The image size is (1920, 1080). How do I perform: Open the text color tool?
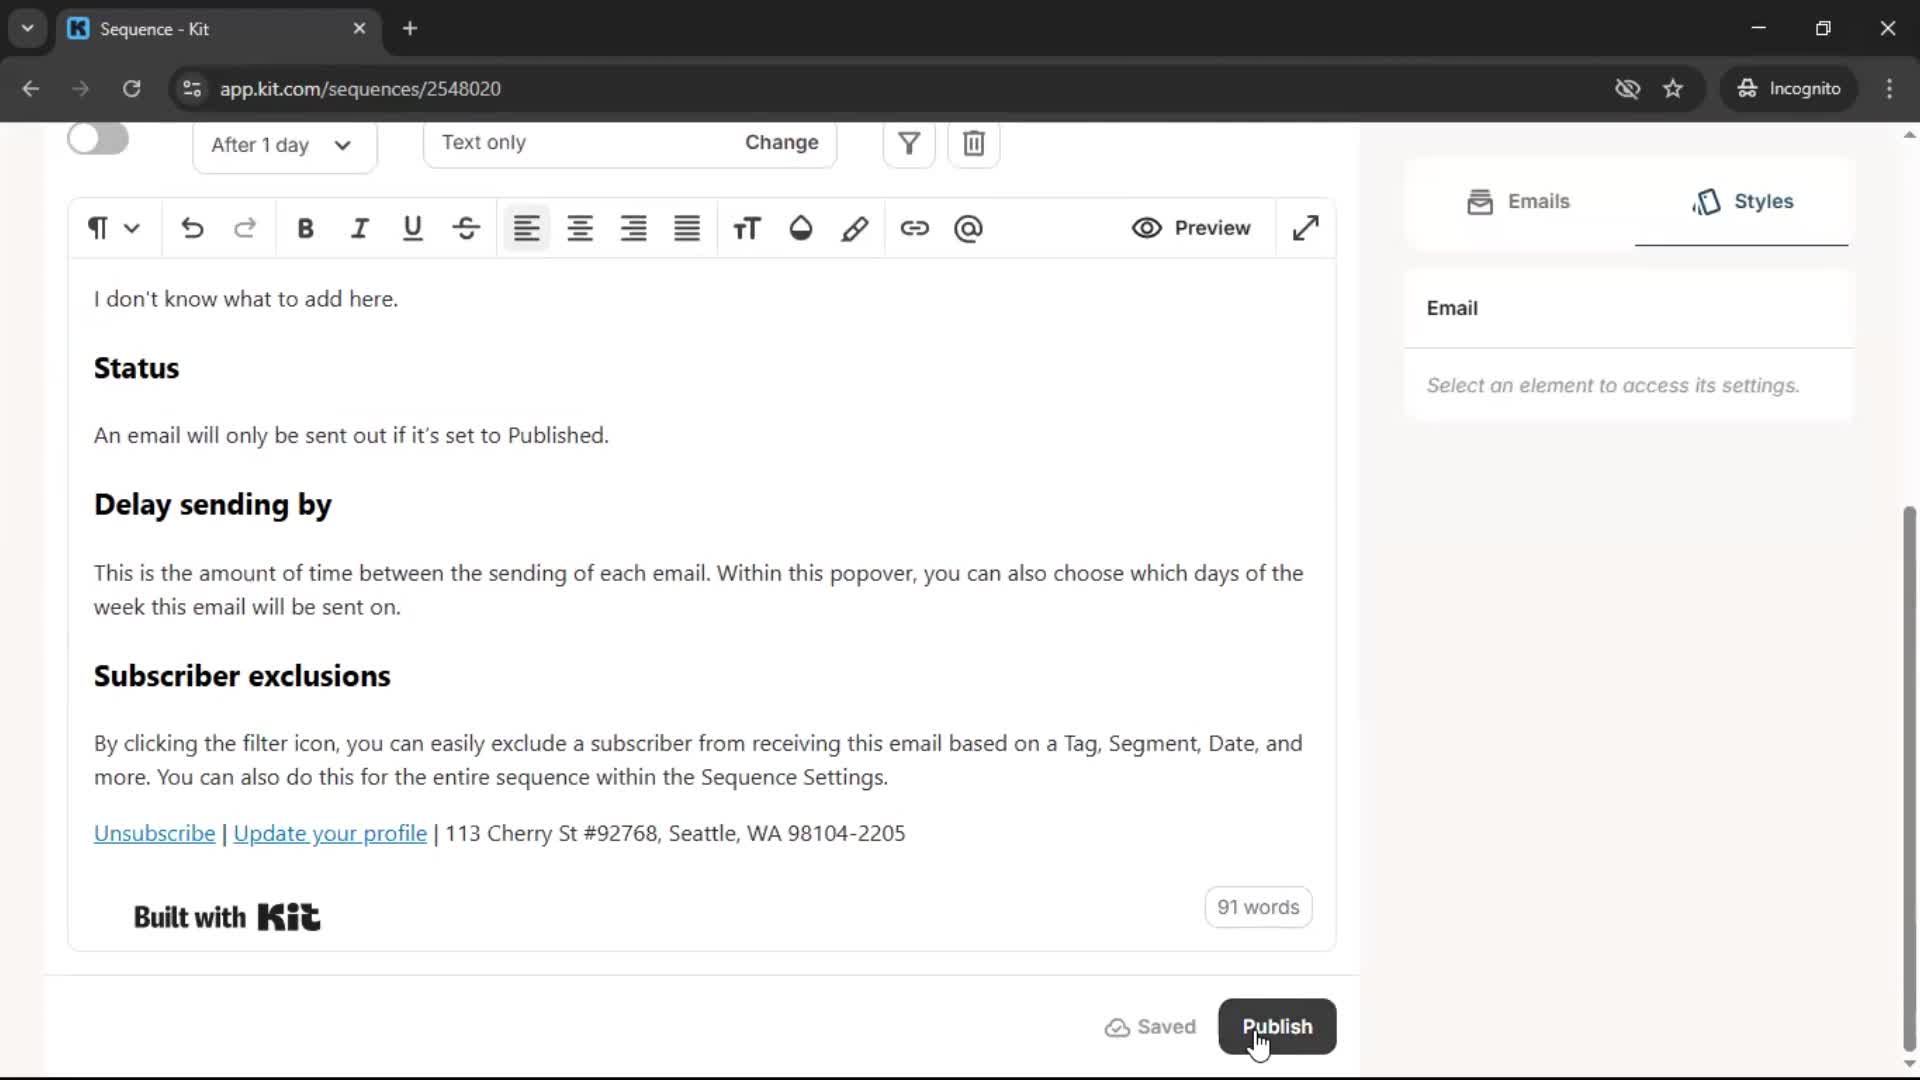tap(800, 228)
